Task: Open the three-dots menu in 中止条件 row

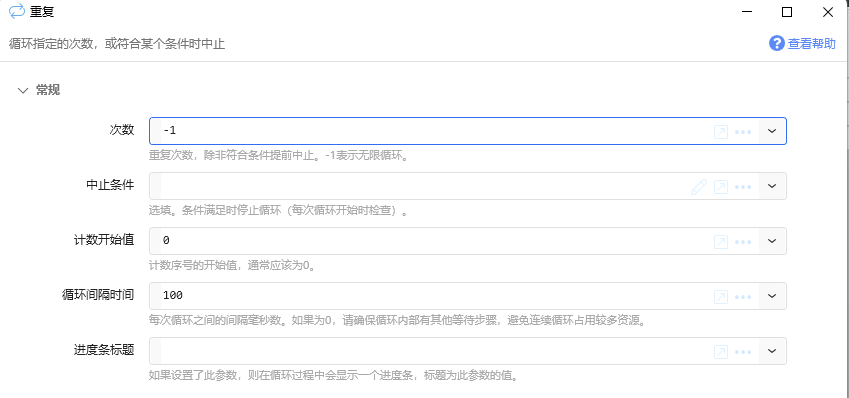Action: point(743,187)
